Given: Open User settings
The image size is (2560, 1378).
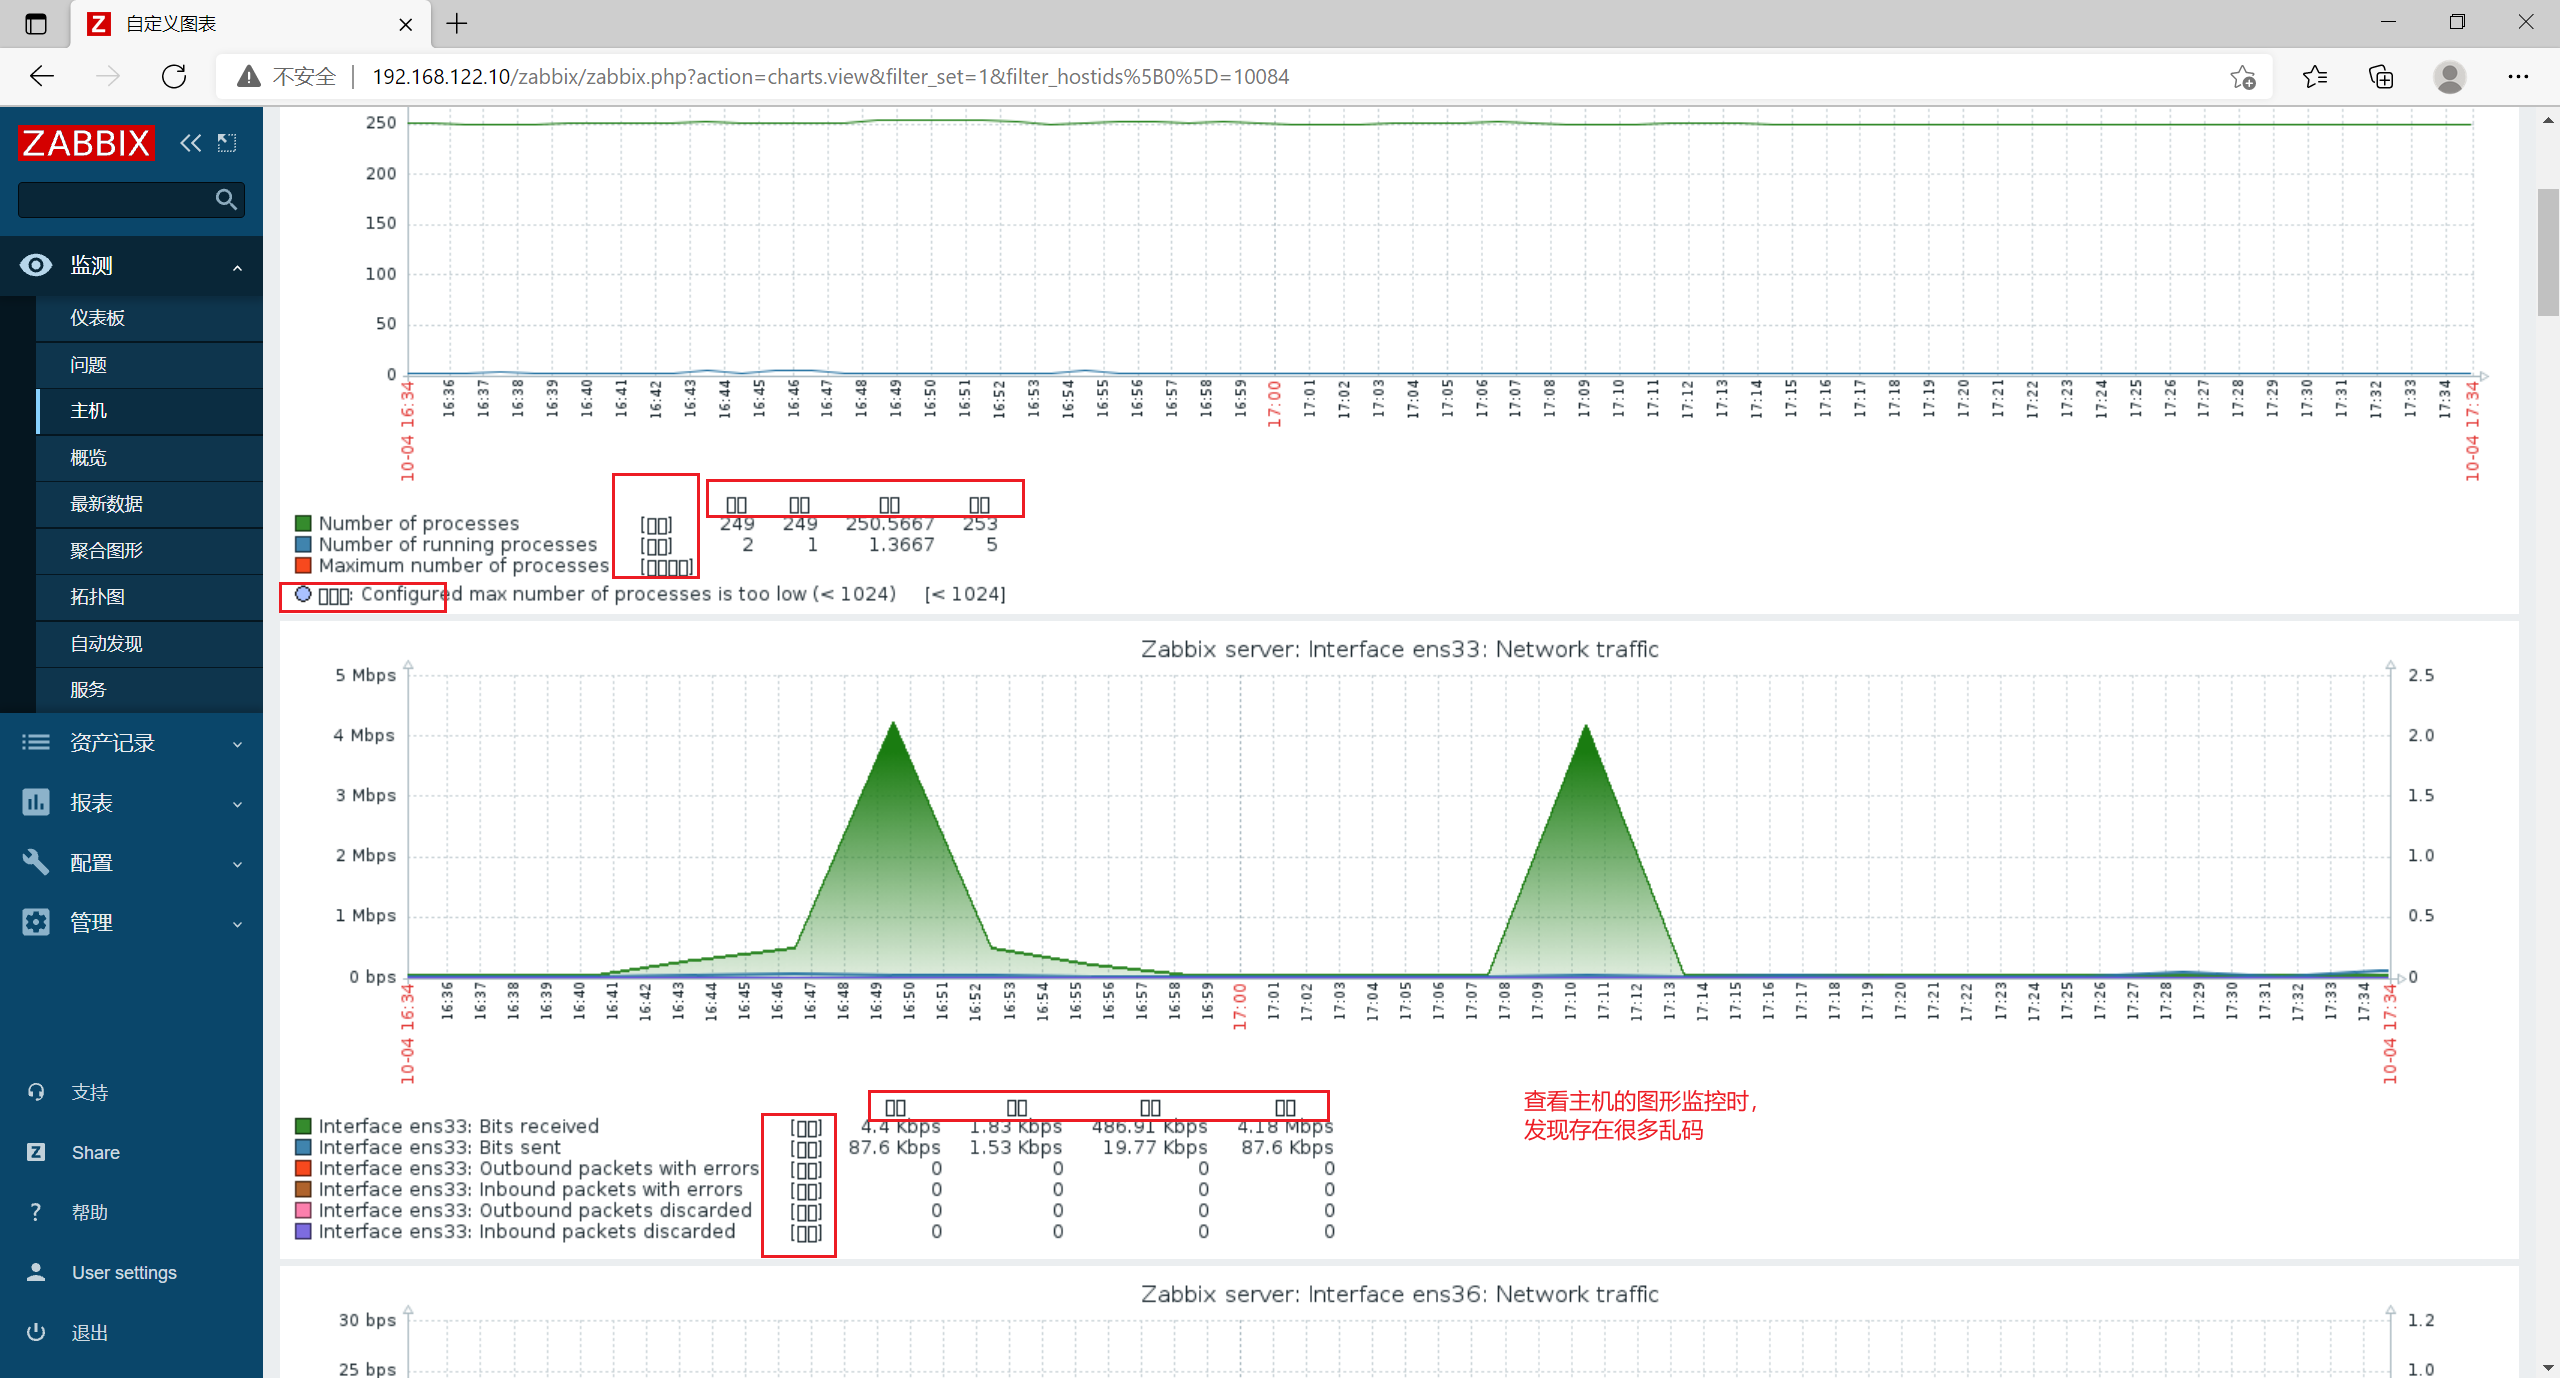Looking at the screenshot, I should point(124,1273).
